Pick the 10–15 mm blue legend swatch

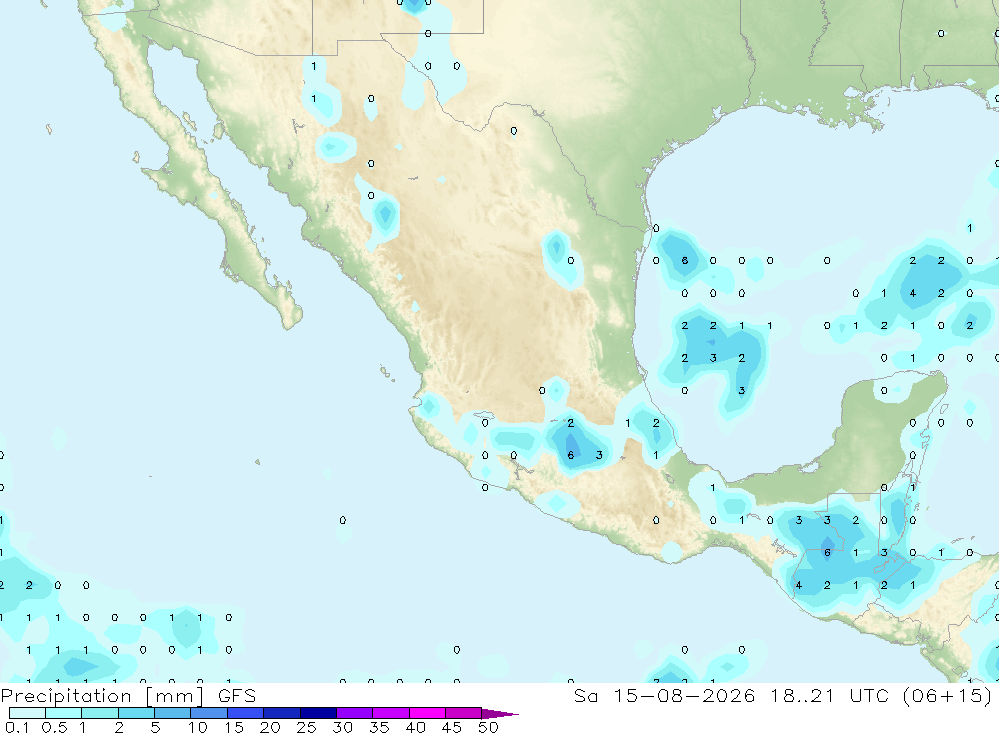click(209, 713)
